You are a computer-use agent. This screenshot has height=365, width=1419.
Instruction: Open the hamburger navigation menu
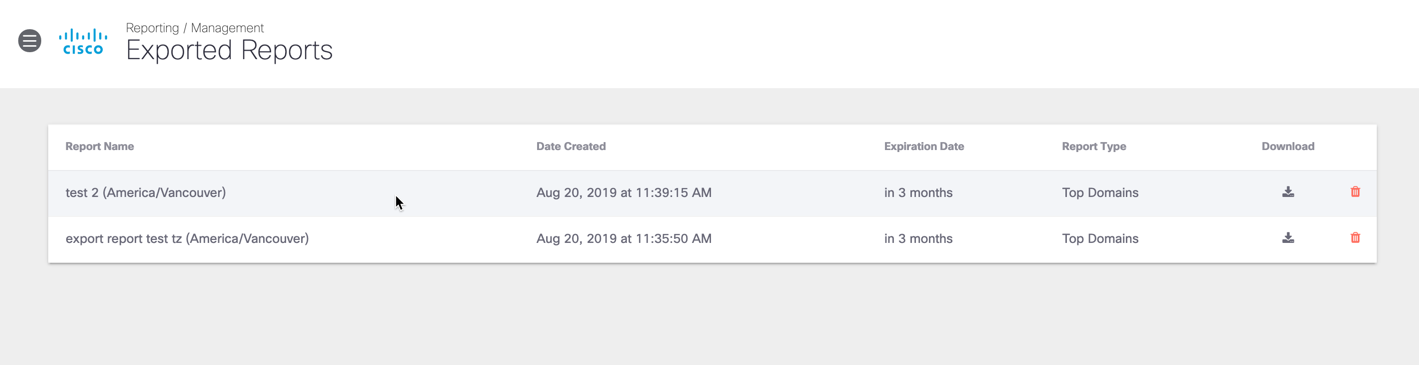[30, 41]
